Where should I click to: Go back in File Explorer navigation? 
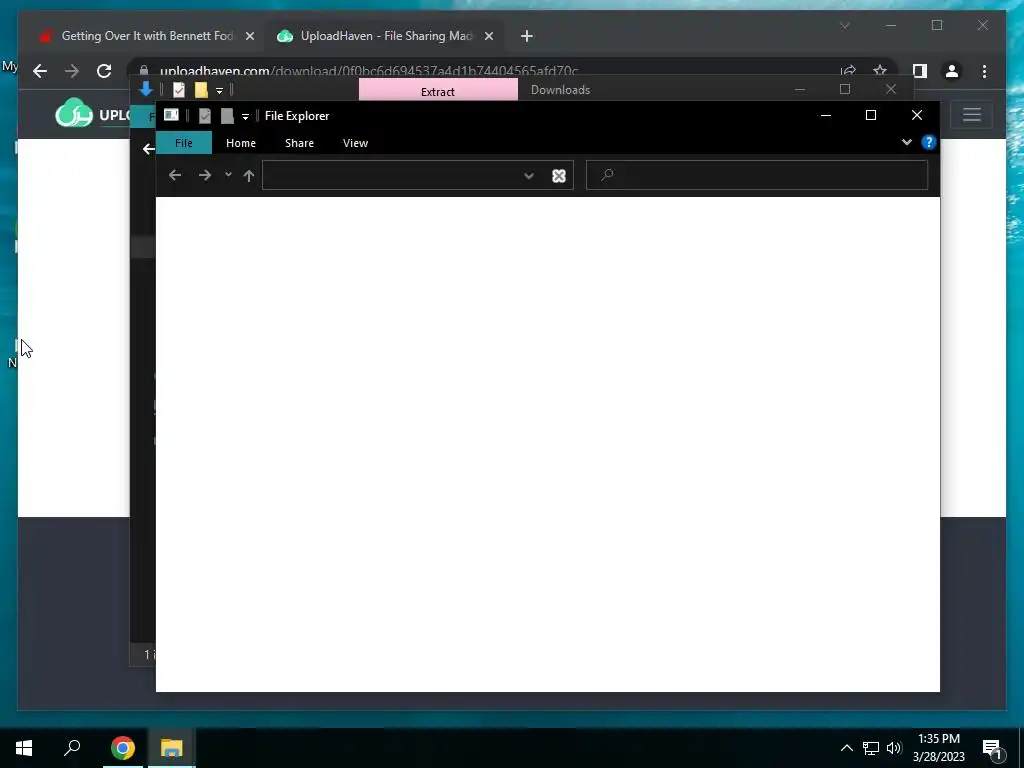(174, 175)
